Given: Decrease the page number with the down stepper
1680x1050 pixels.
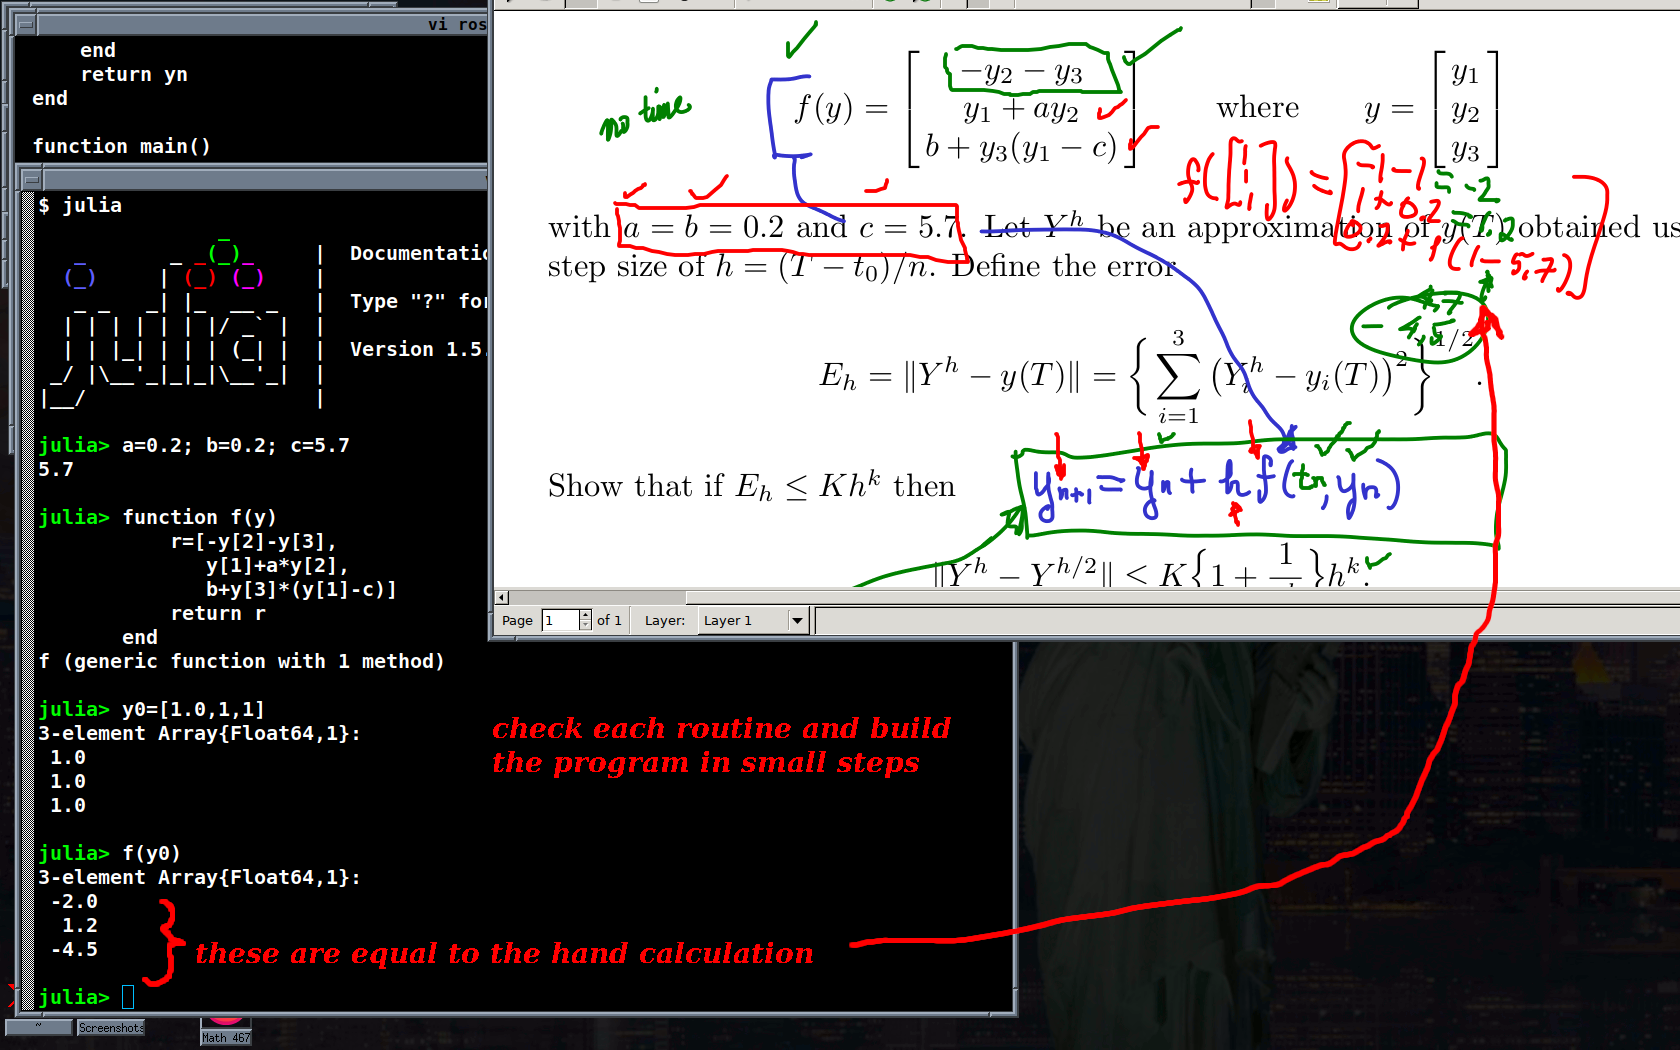Looking at the screenshot, I should (586, 626).
